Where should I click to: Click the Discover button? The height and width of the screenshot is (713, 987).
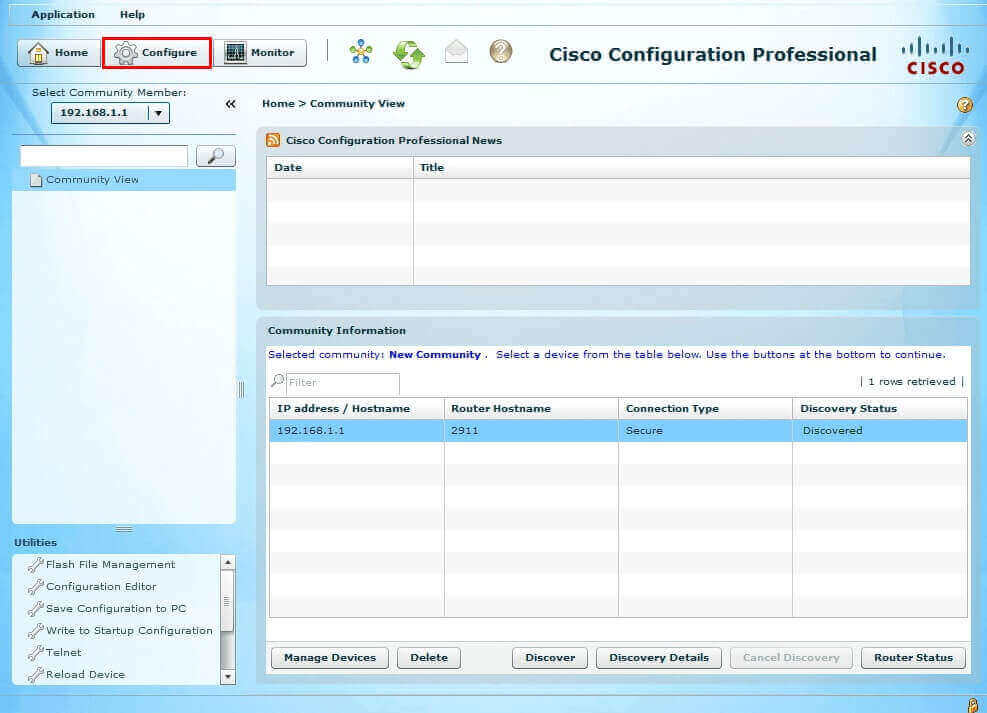[x=550, y=658]
